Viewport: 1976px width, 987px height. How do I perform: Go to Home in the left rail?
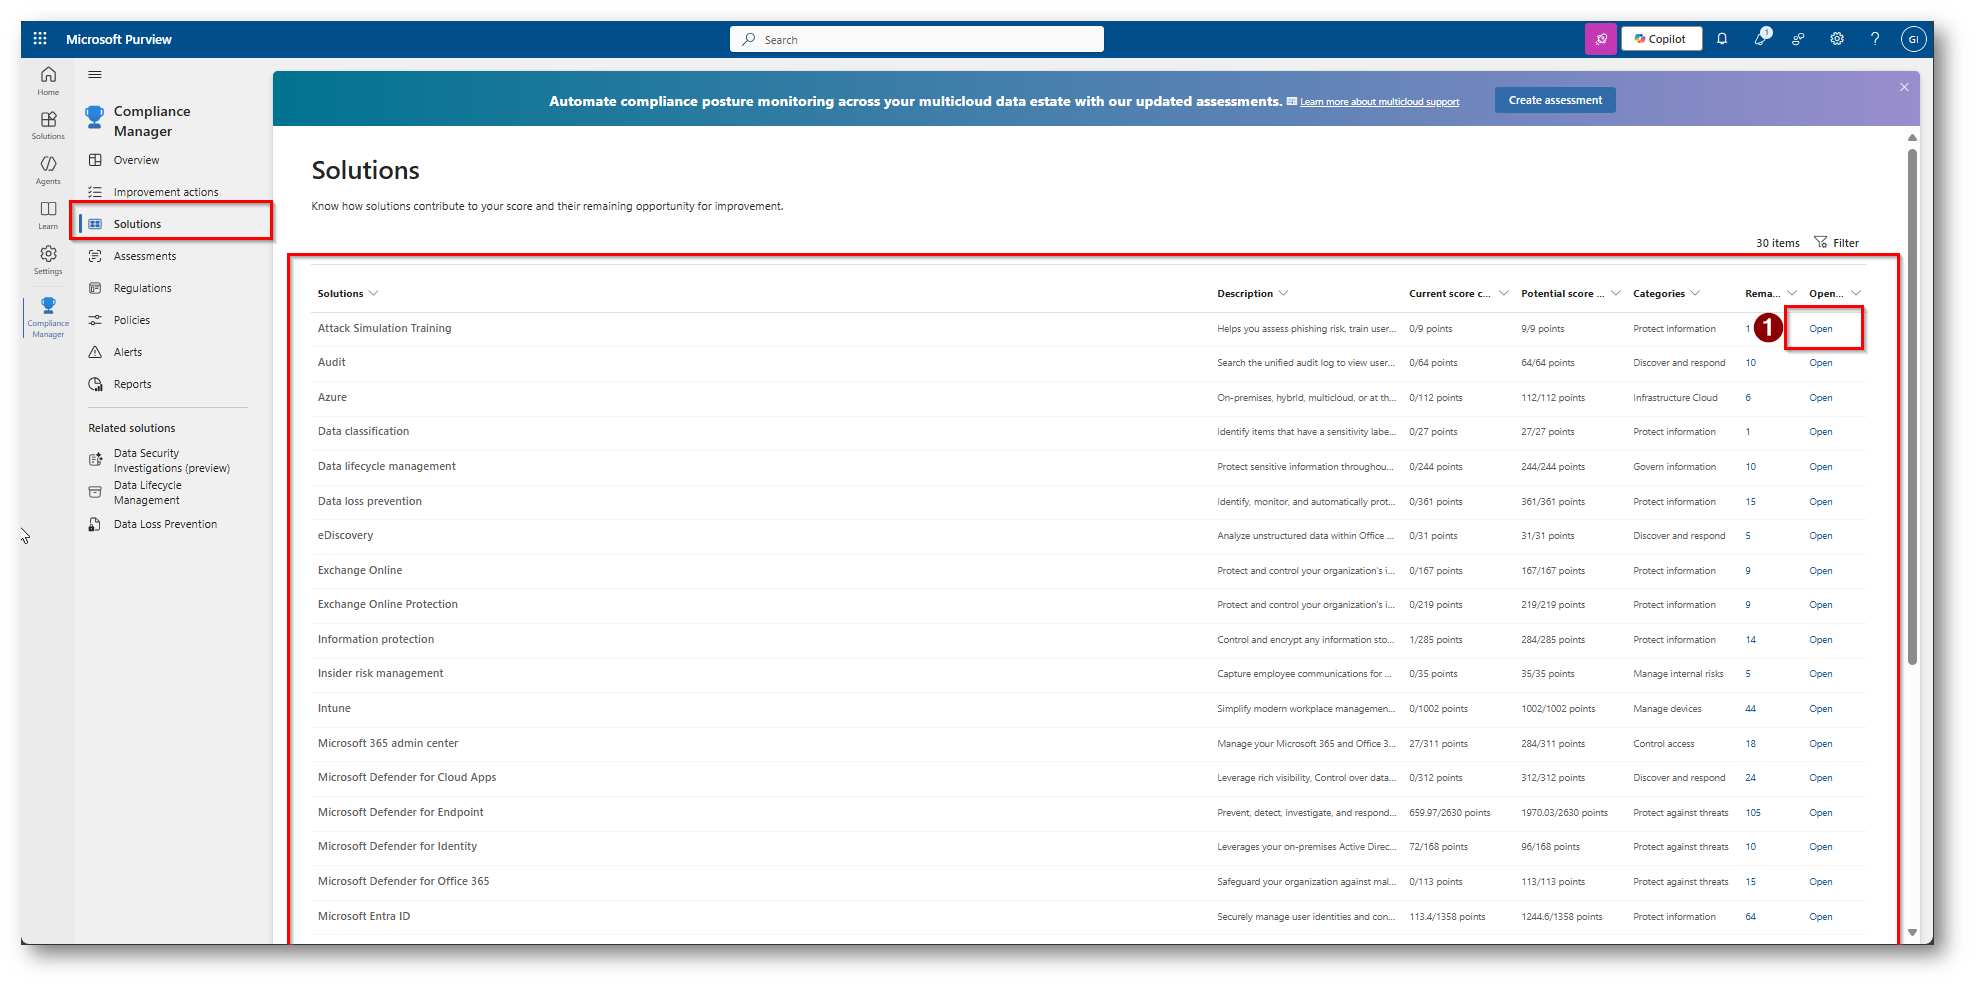(48, 80)
